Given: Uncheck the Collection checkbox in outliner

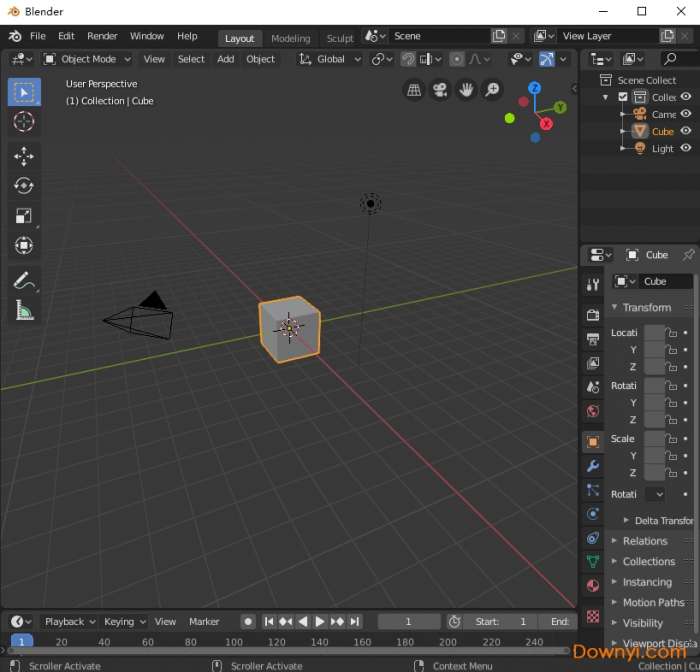Looking at the screenshot, I should (x=623, y=98).
